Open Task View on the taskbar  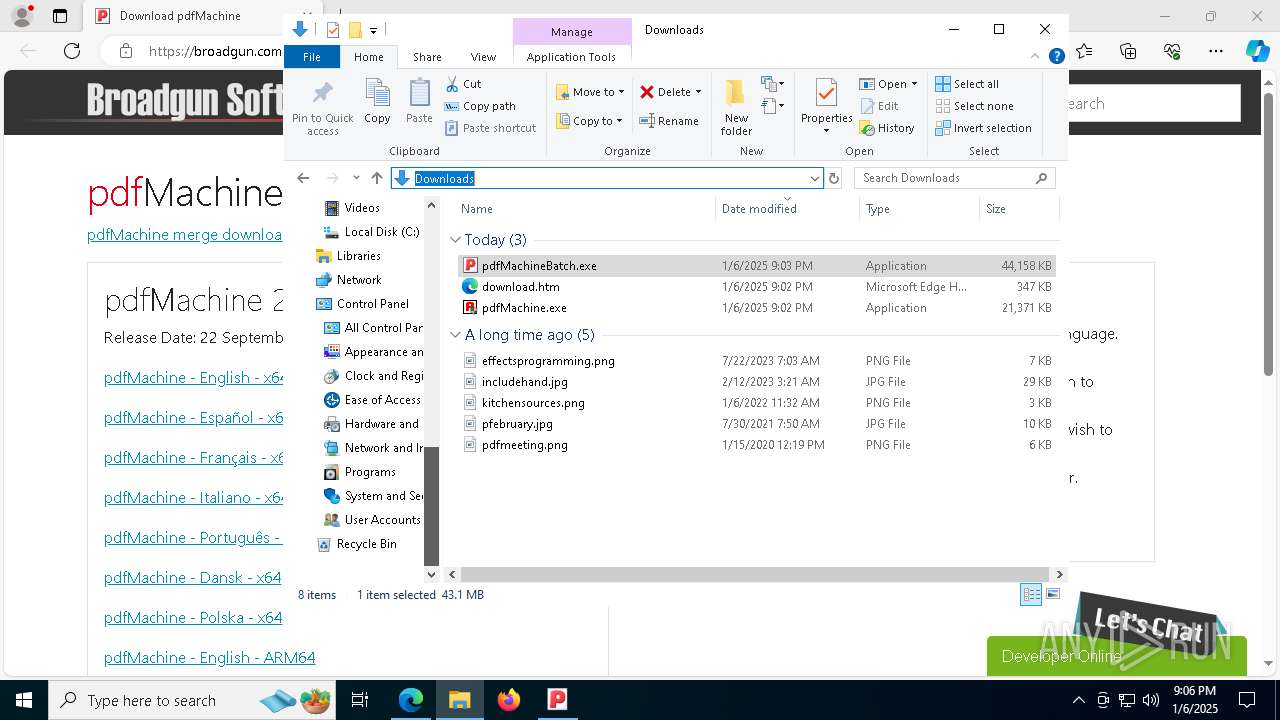(x=360, y=700)
